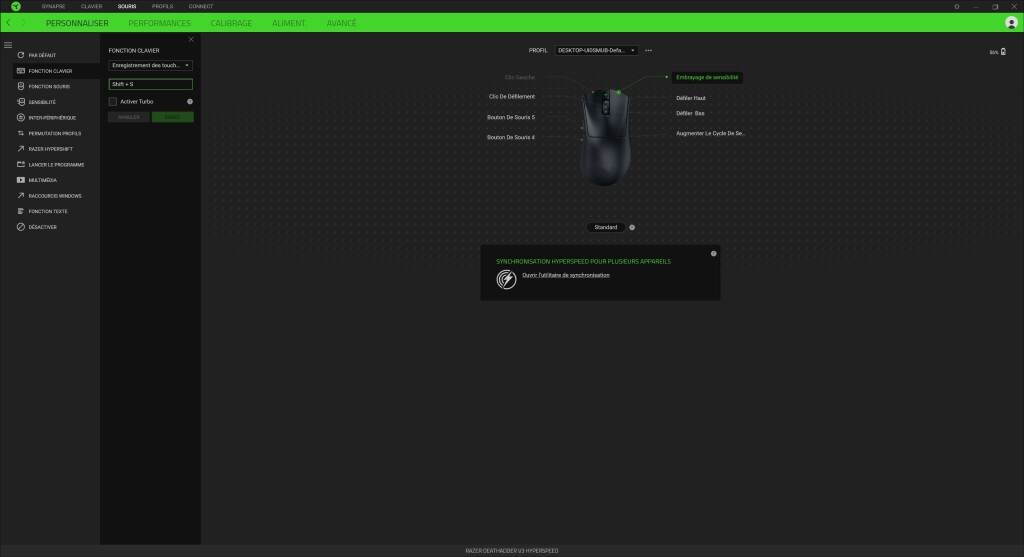Enable the Activer Turbo checkbox

(x=113, y=102)
